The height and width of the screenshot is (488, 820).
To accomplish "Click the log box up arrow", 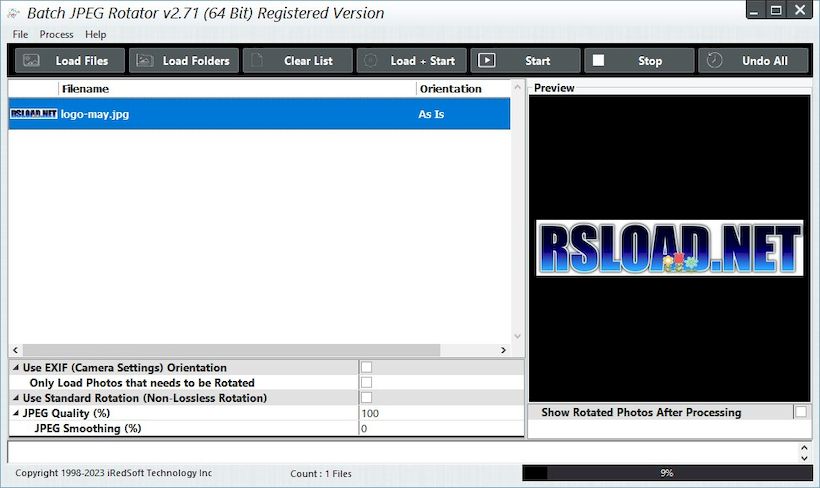I will point(804,448).
